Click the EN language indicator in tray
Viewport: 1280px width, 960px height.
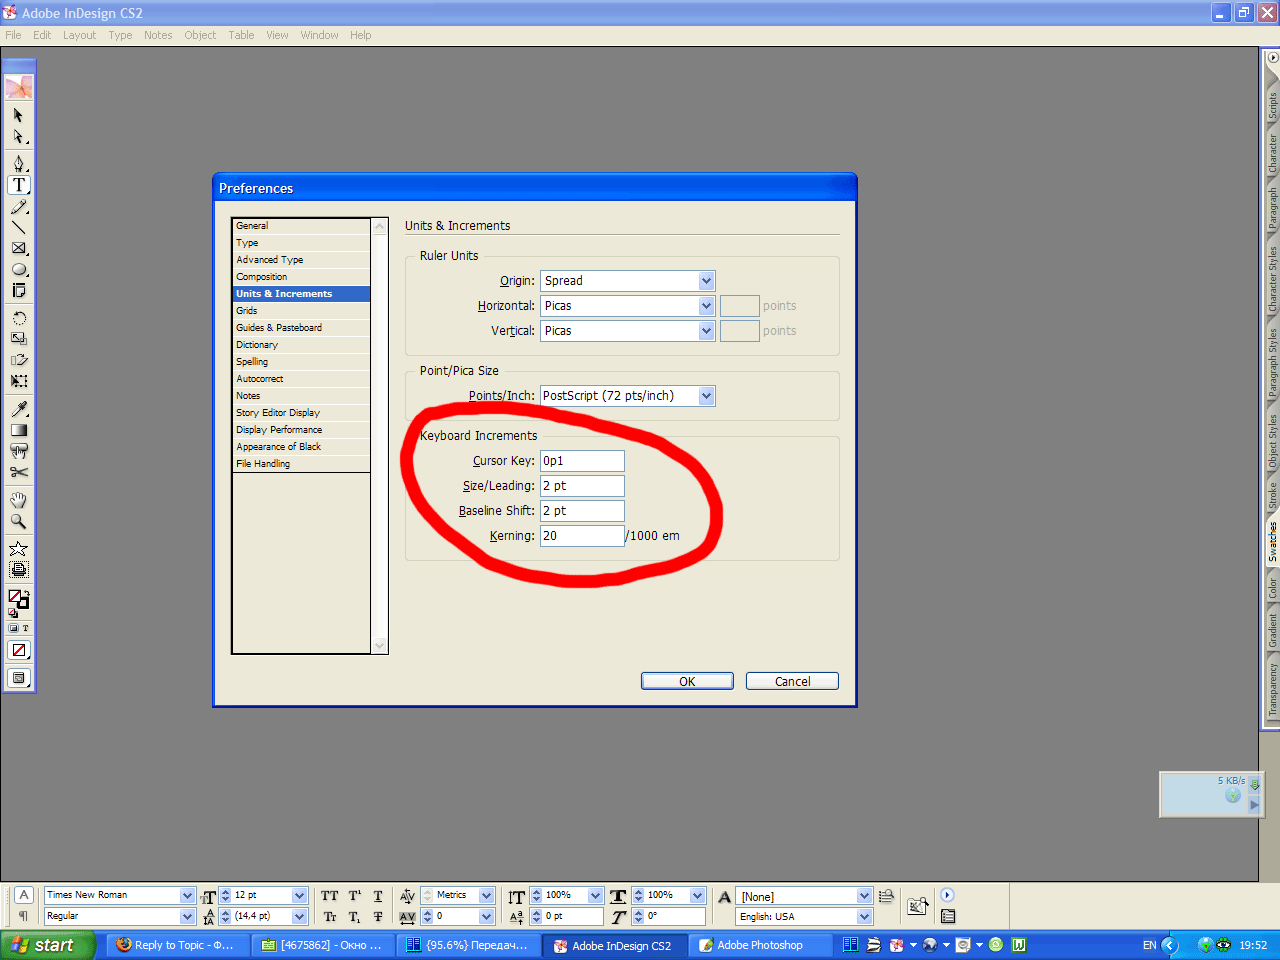pos(1150,945)
